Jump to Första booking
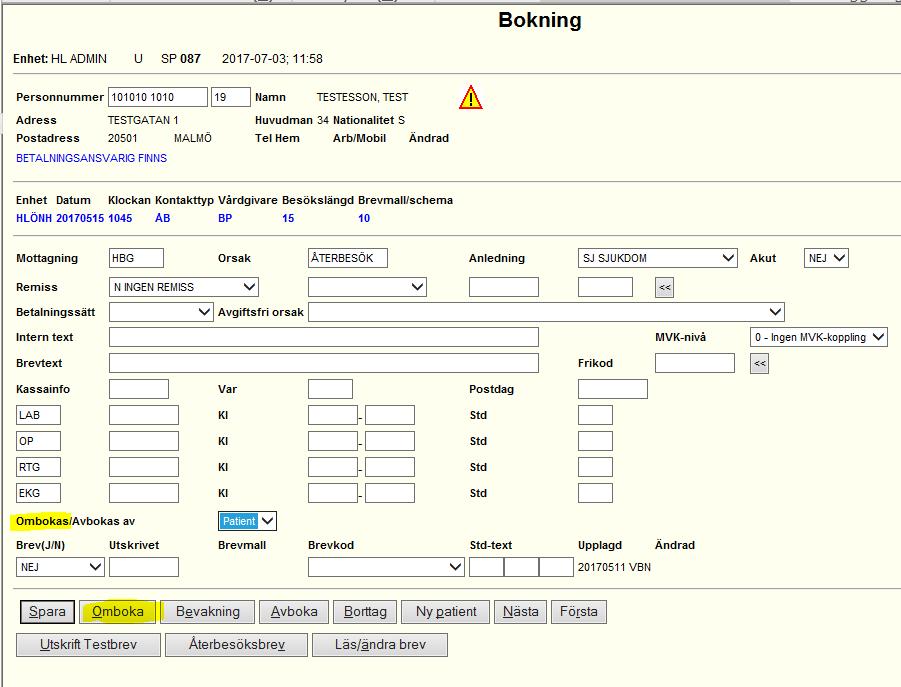 tap(579, 612)
